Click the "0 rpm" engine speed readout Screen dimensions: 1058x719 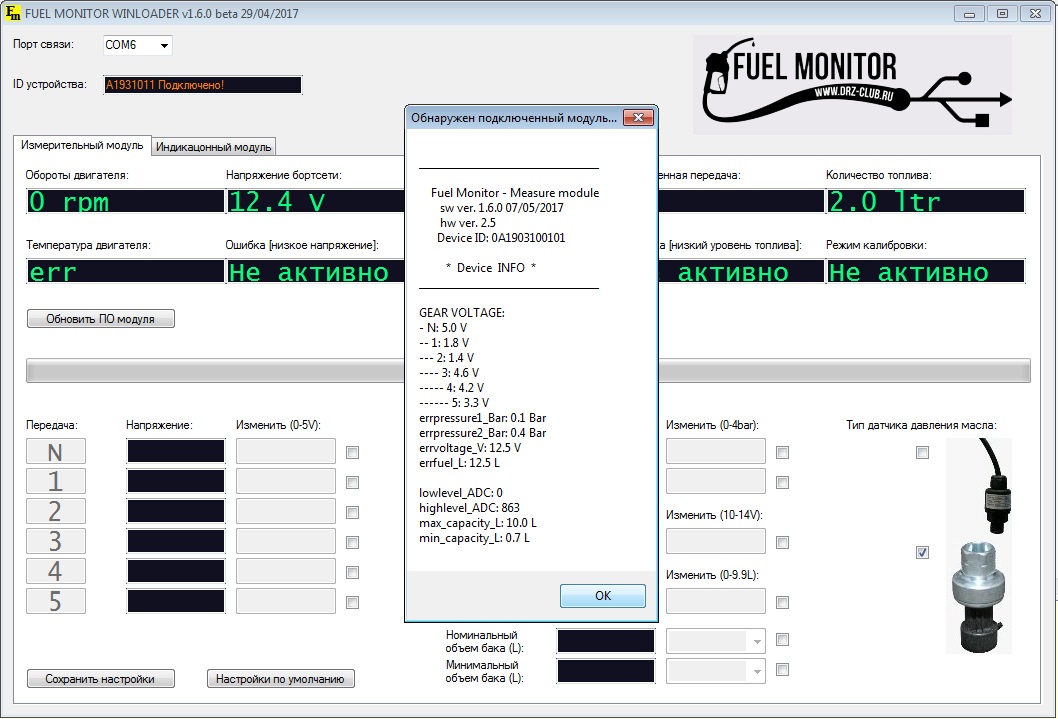[126, 201]
